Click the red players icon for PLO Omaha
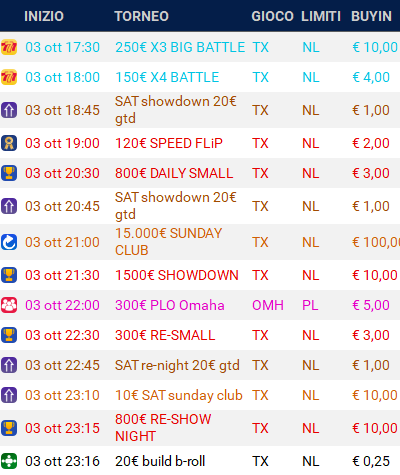400x475 pixels. [9, 305]
